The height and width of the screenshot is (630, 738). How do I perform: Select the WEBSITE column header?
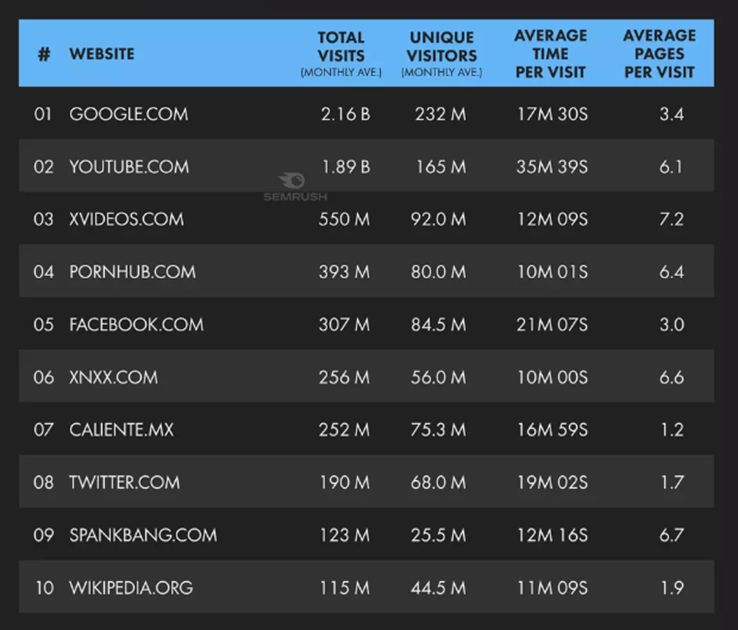pos(102,54)
